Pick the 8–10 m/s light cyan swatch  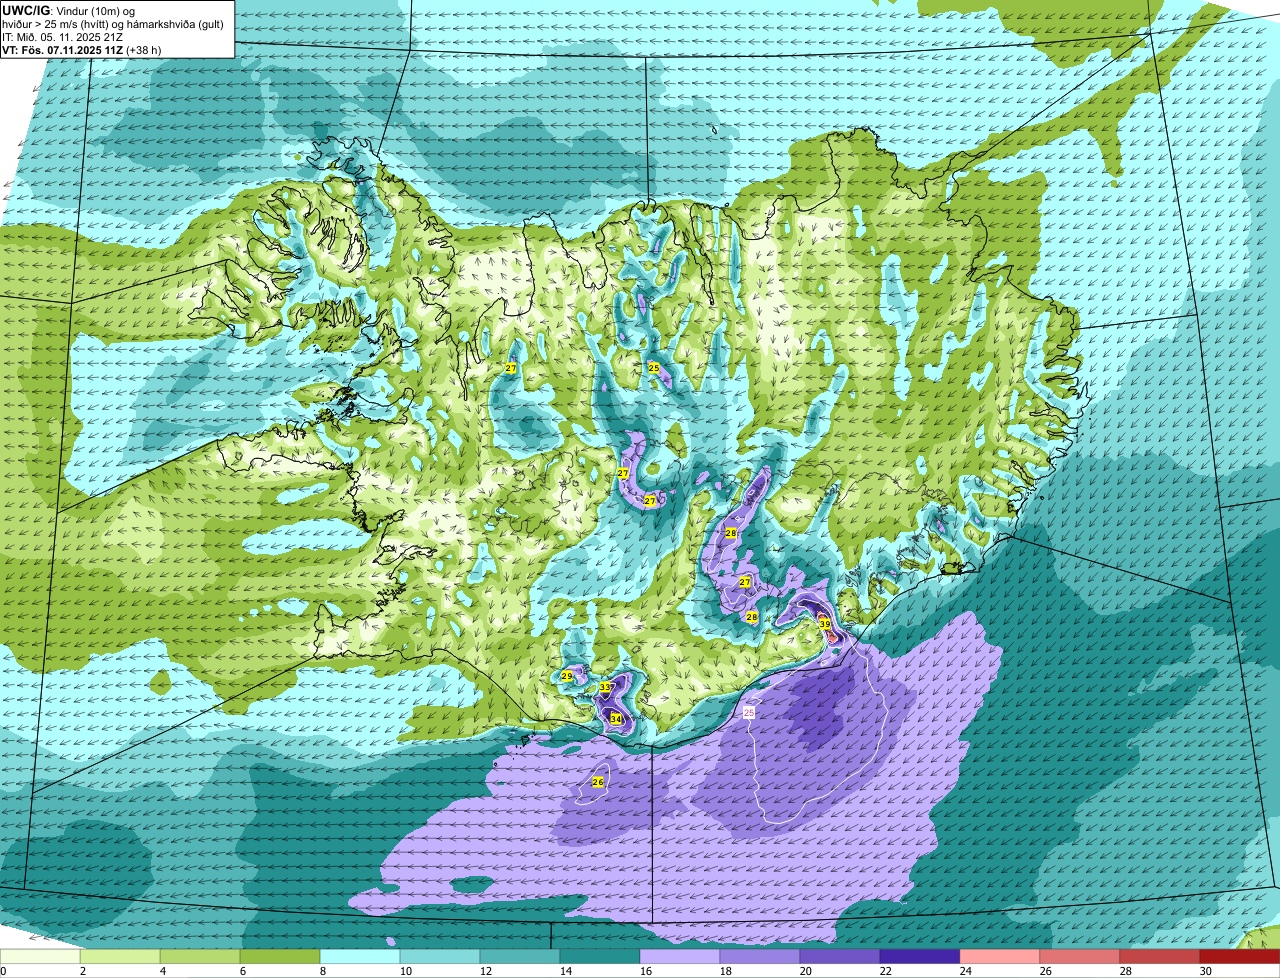360,957
